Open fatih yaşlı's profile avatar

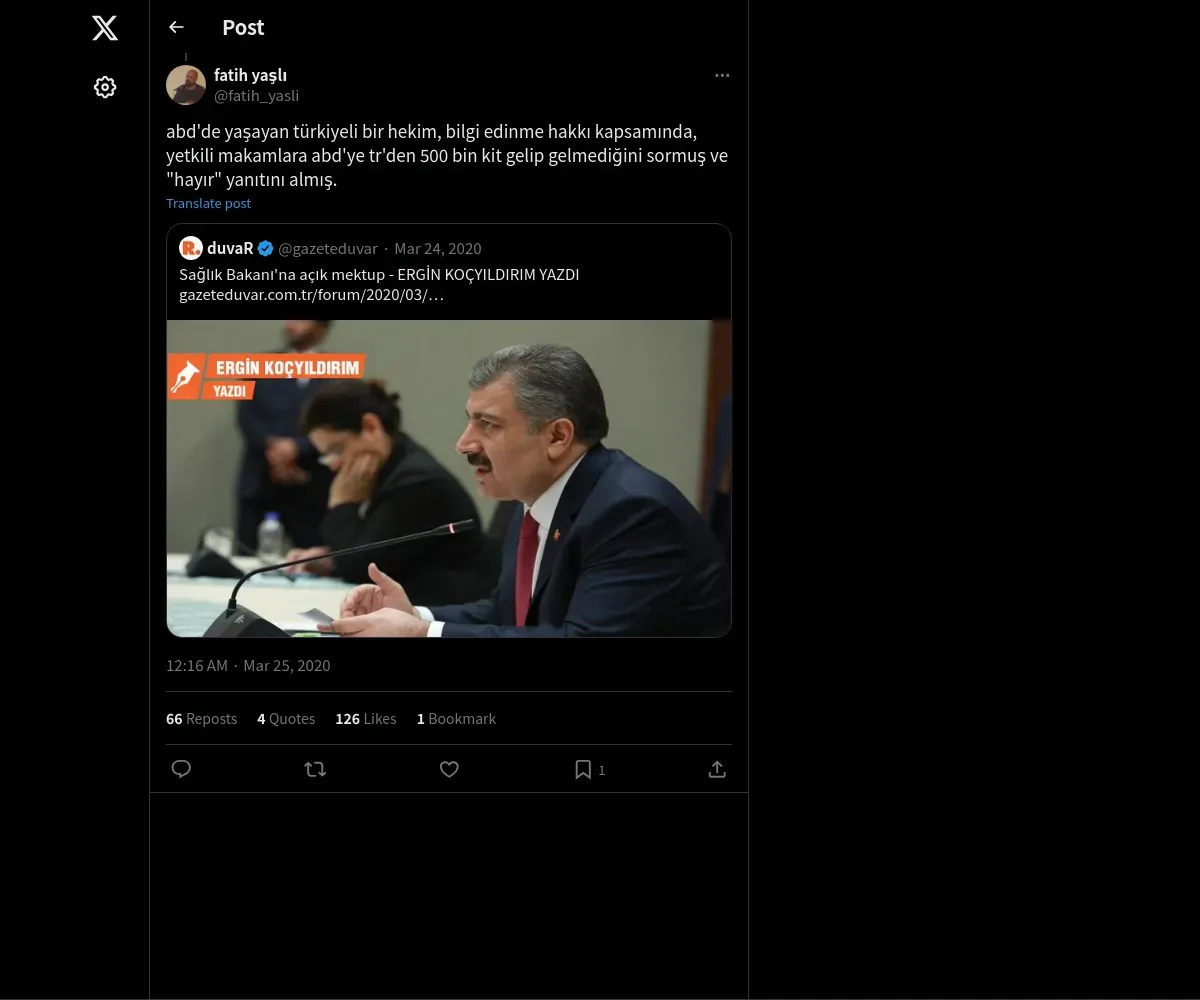click(x=186, y=85)
